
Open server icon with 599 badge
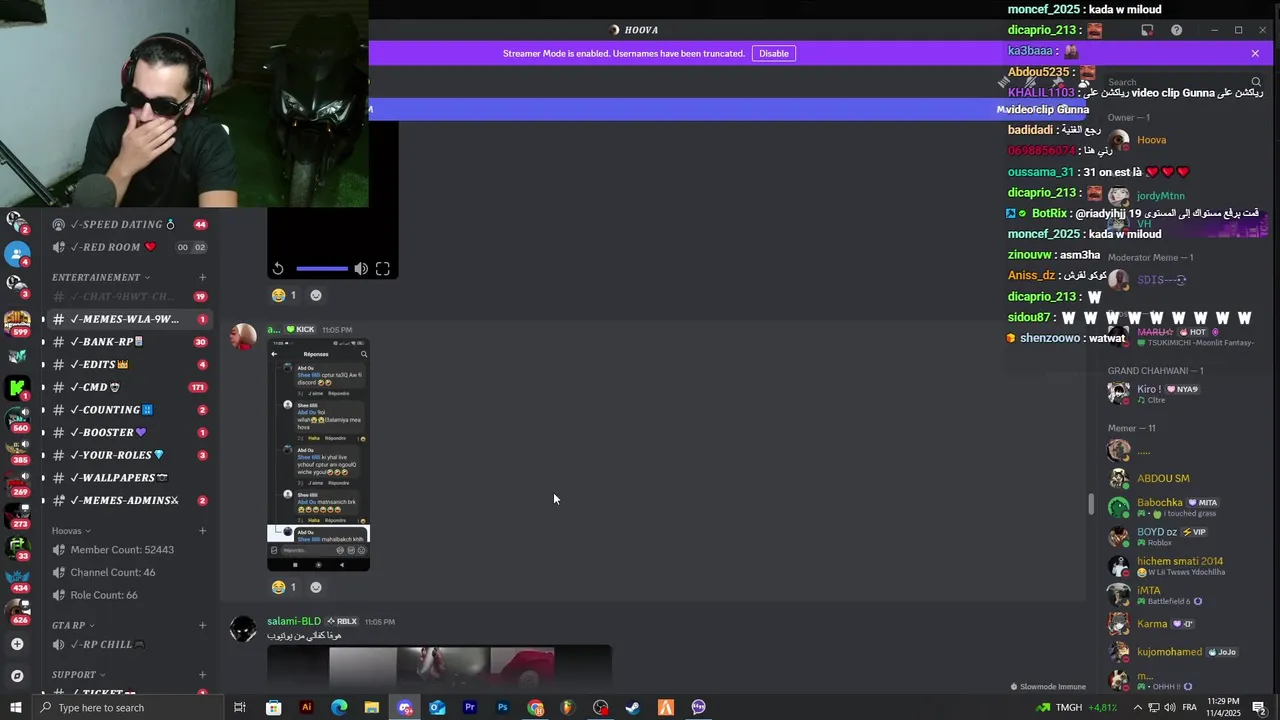(16, 322)
